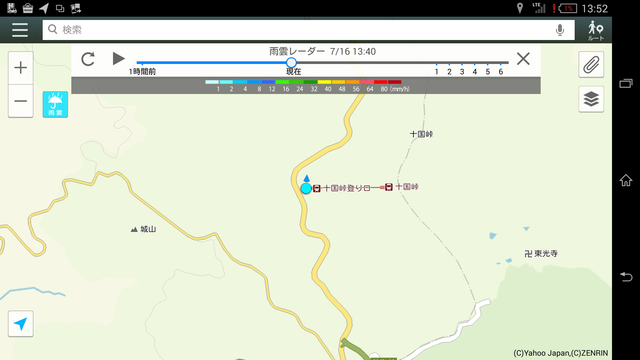
Task: Tap the navigation arrow notification icon
Action: point(44,8)
